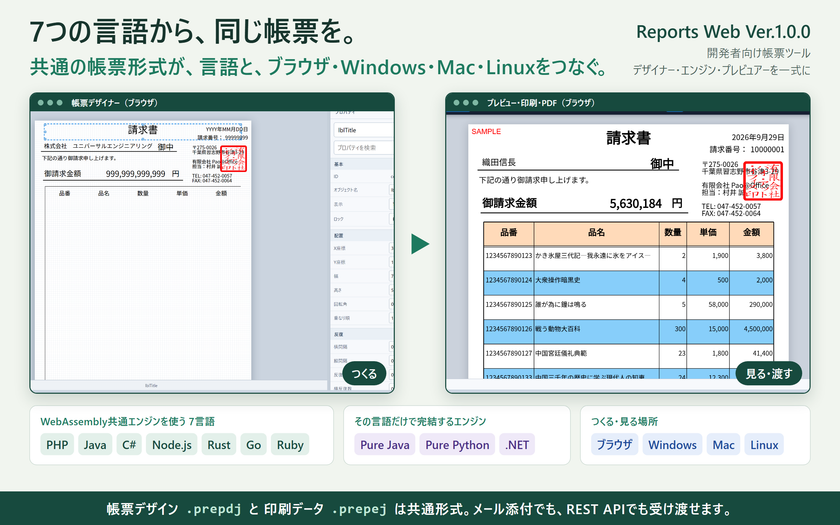Focus the プロパティを検索 search box
The height and width of the screenshot is (525, 840).
[x=363, y=148]
